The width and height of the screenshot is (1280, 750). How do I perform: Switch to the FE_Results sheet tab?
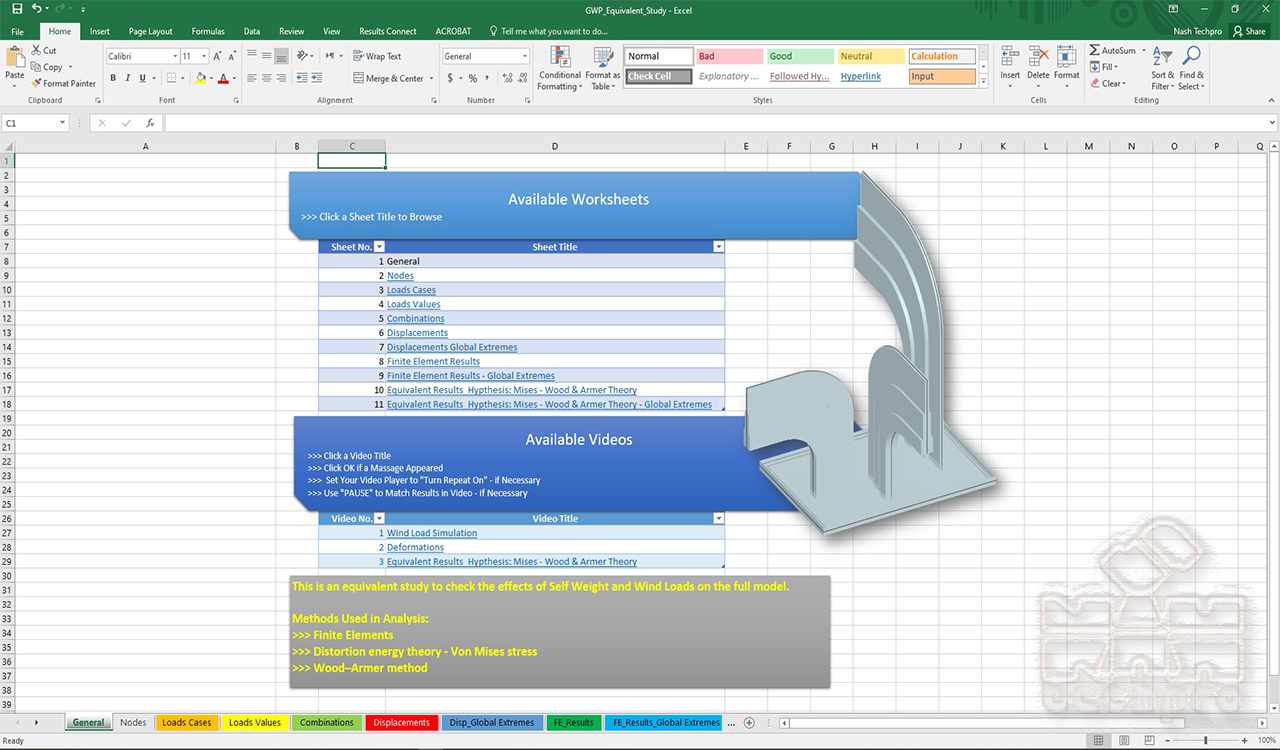573,723
